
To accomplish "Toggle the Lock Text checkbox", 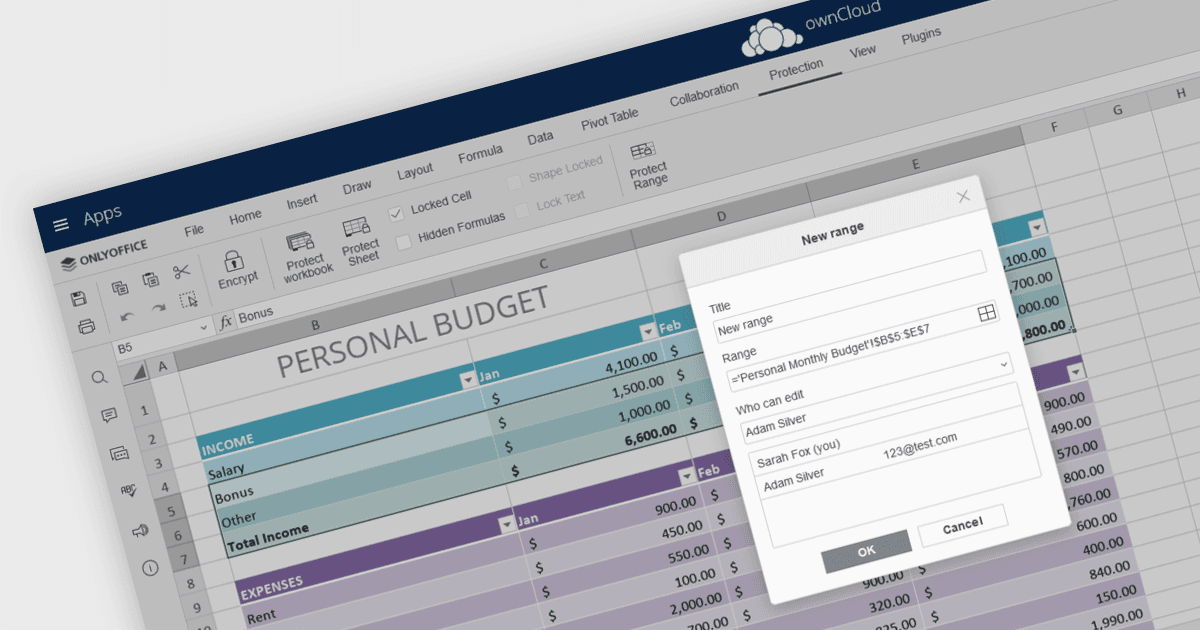I will [x=521, y=211].
